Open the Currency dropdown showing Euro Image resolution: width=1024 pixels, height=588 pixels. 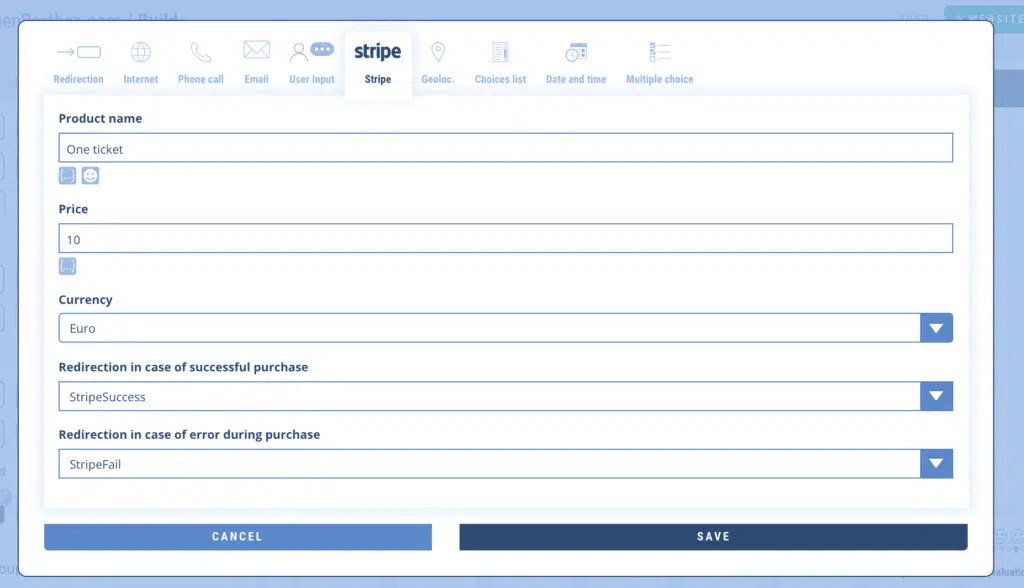click(936, 328)
